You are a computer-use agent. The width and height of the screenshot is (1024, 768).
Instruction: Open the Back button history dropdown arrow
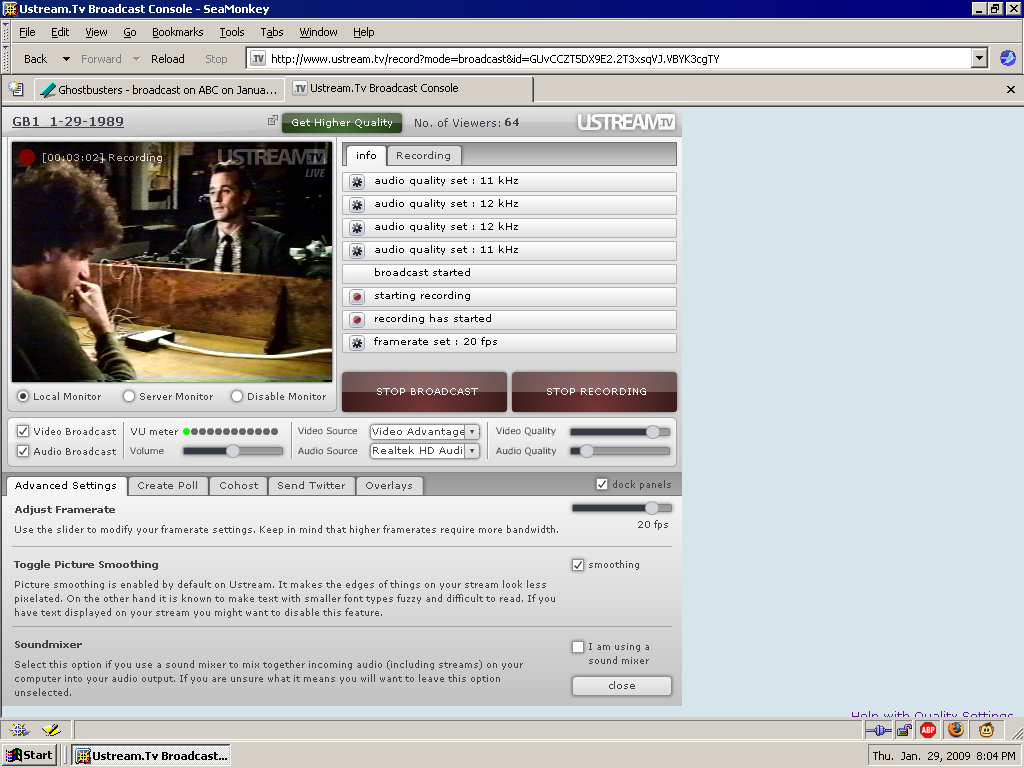point(66,59)
